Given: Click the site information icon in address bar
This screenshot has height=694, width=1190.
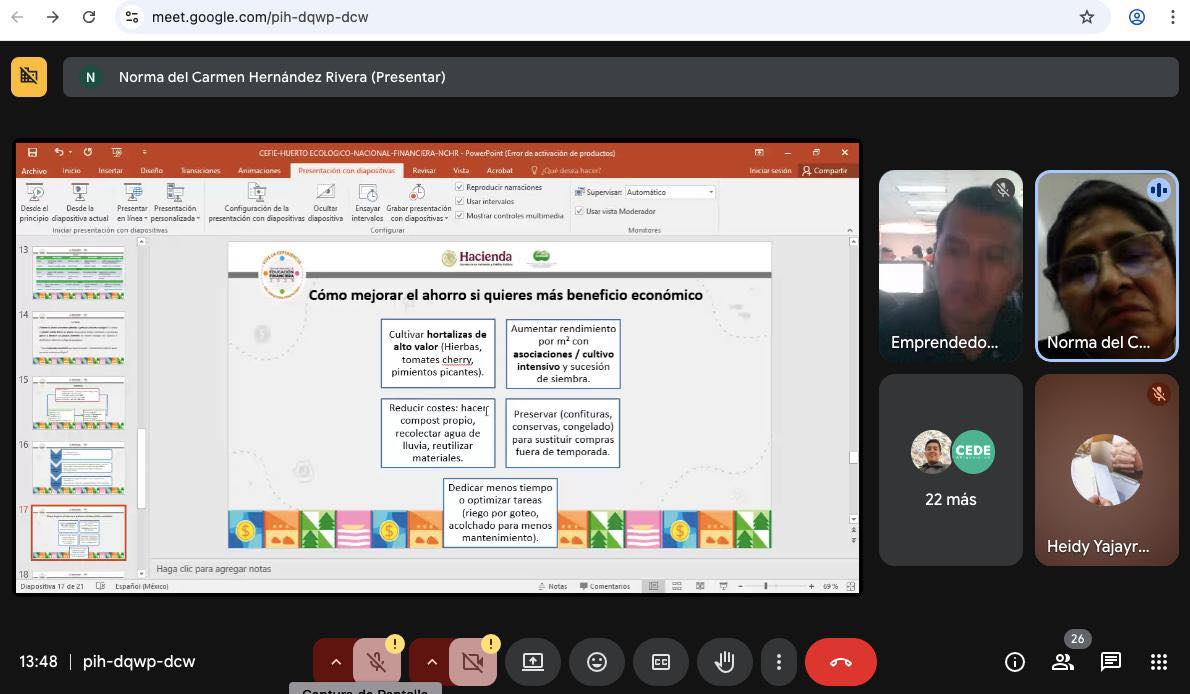Looking at the screenshot, I should (132, 17).
